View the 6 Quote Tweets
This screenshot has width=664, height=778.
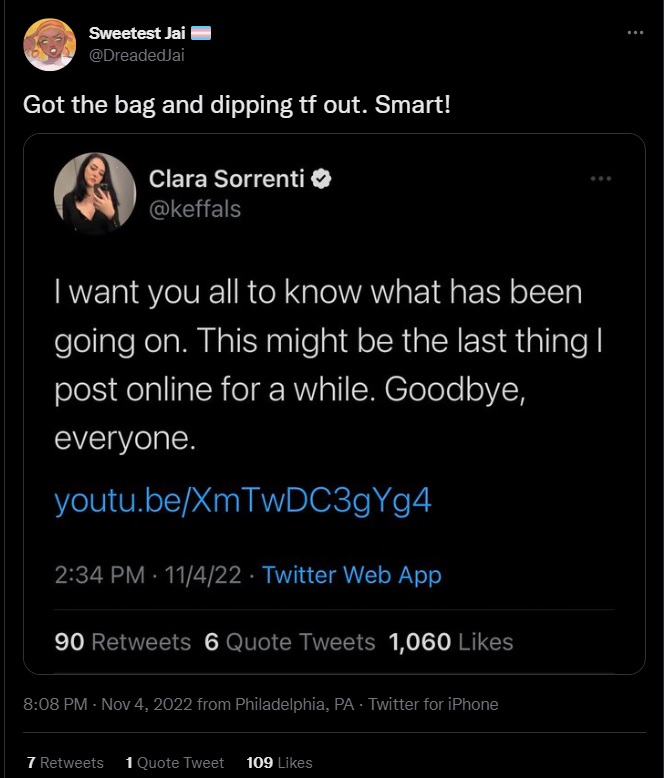coord(290,642)
